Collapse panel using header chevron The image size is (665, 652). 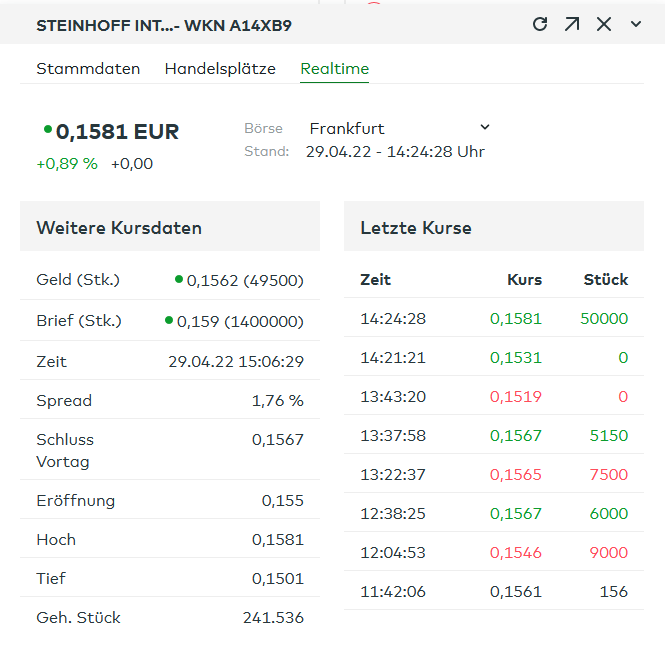636,24
